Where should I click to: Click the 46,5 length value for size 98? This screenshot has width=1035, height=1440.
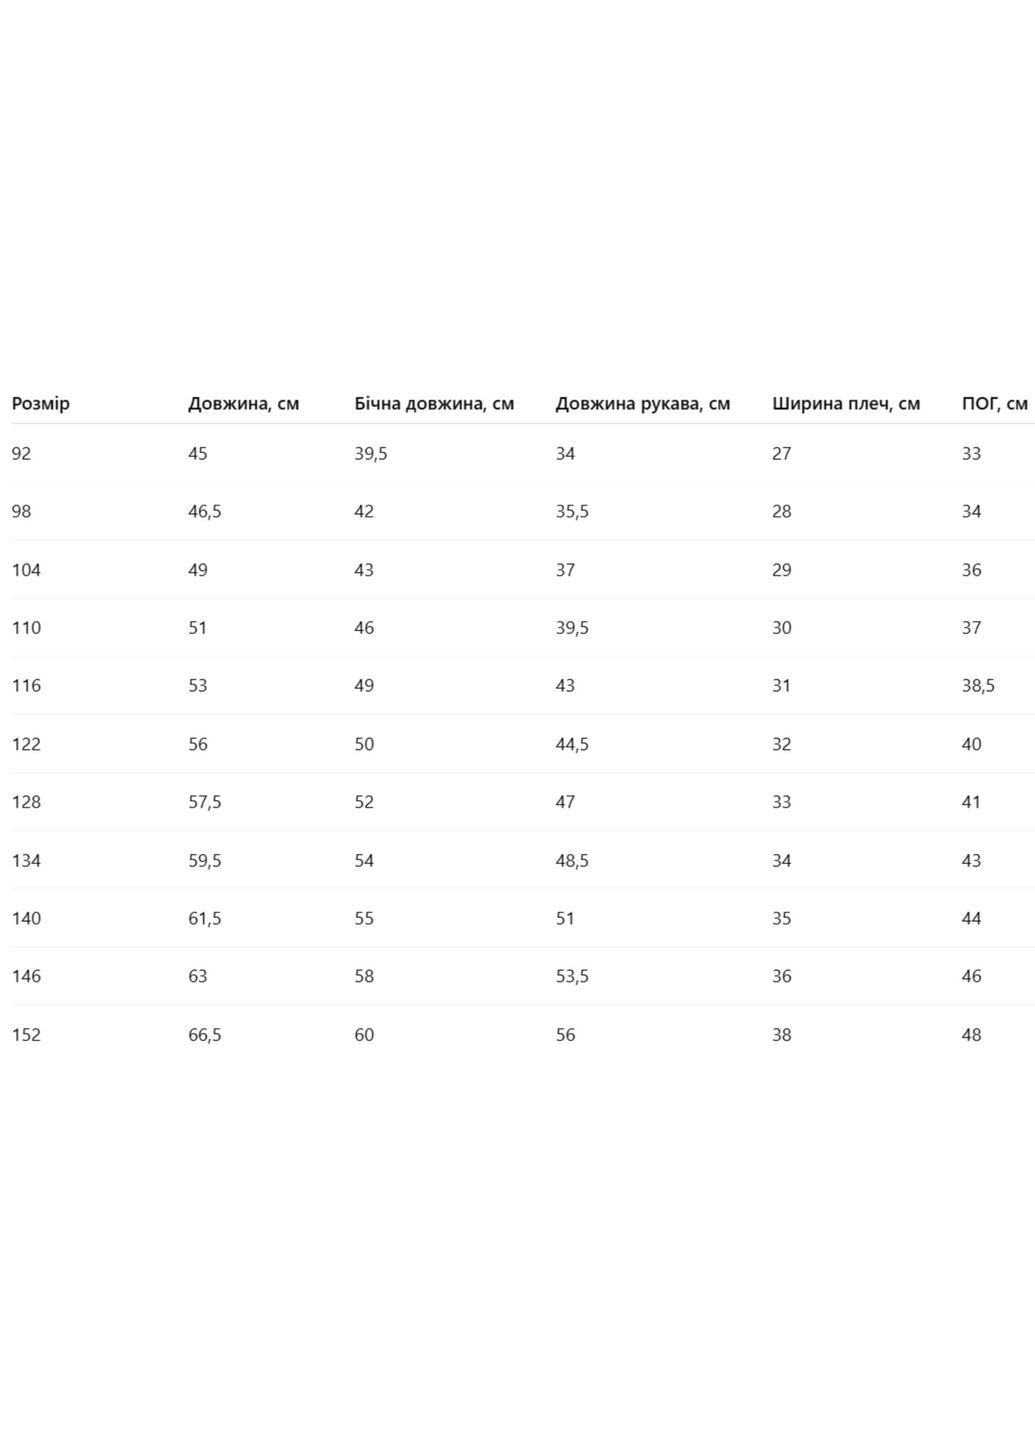[205, 512]
